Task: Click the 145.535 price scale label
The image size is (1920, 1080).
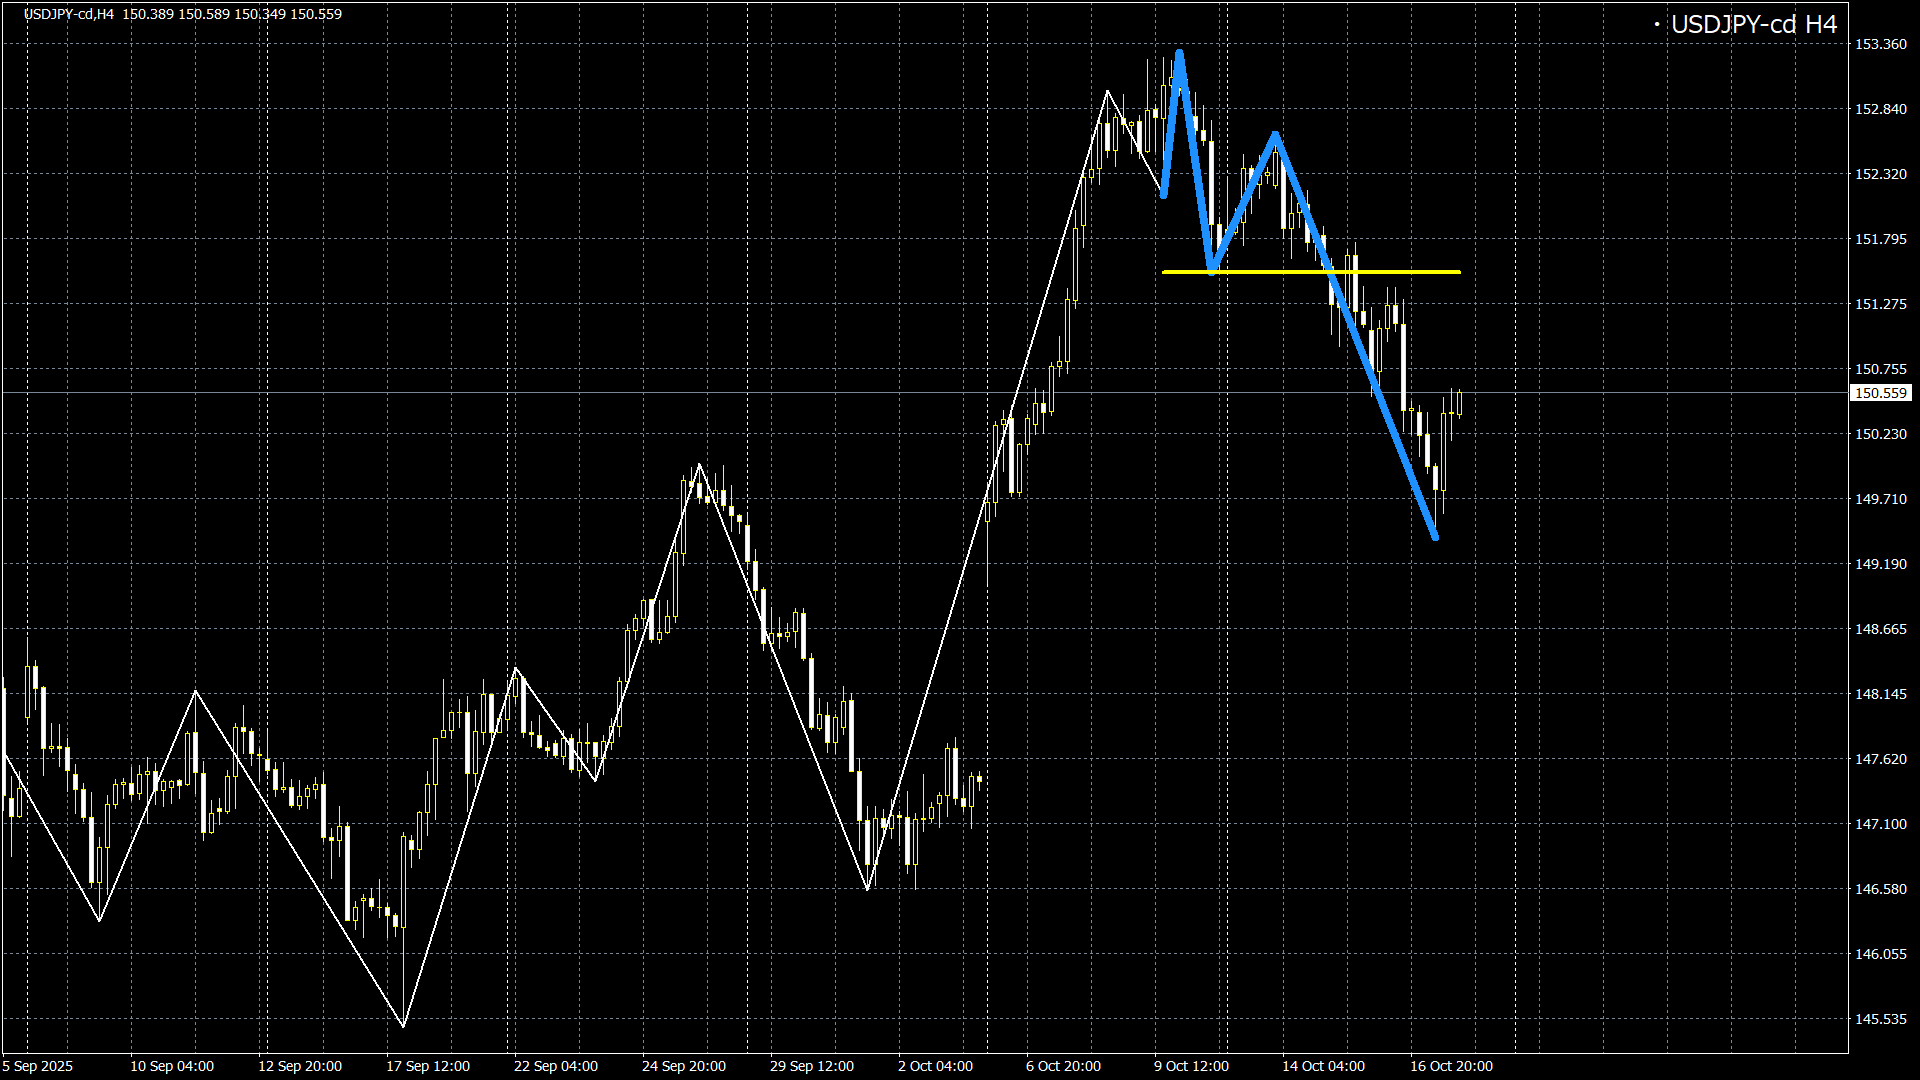Action: [1881, 1019]
